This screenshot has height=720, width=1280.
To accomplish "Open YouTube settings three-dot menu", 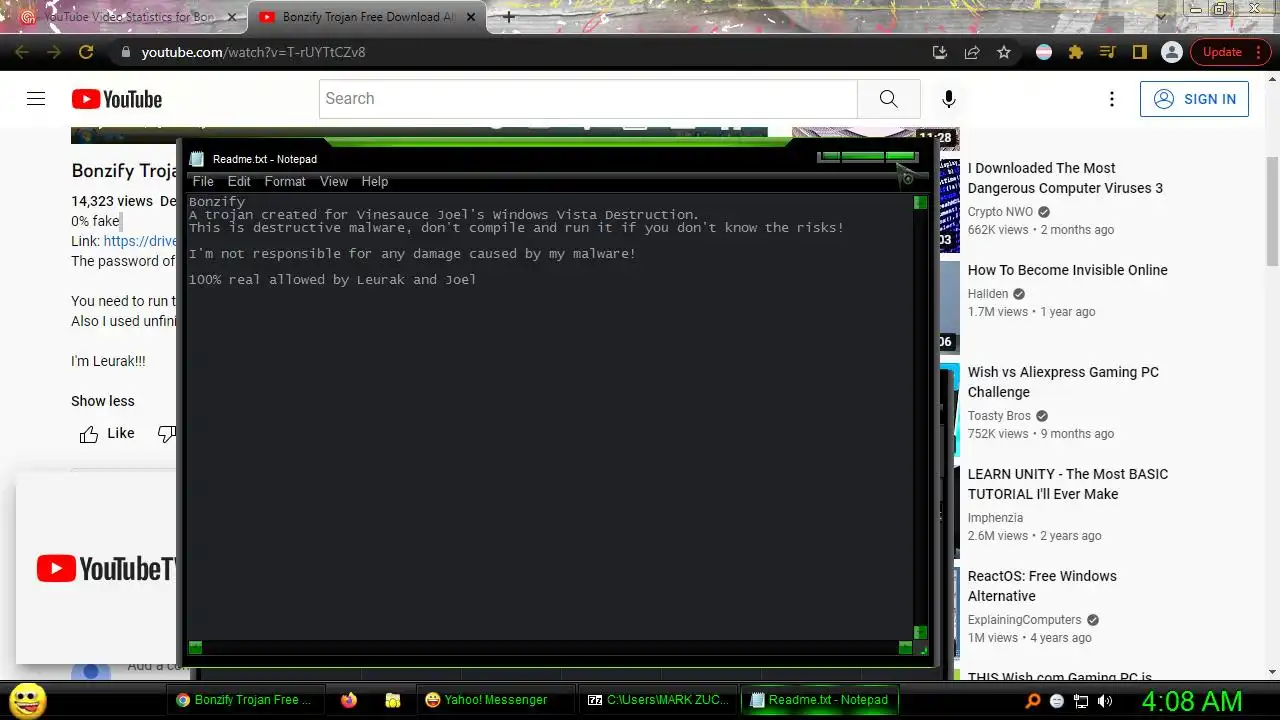I will pyautogui.click(x=1112, y=99).
